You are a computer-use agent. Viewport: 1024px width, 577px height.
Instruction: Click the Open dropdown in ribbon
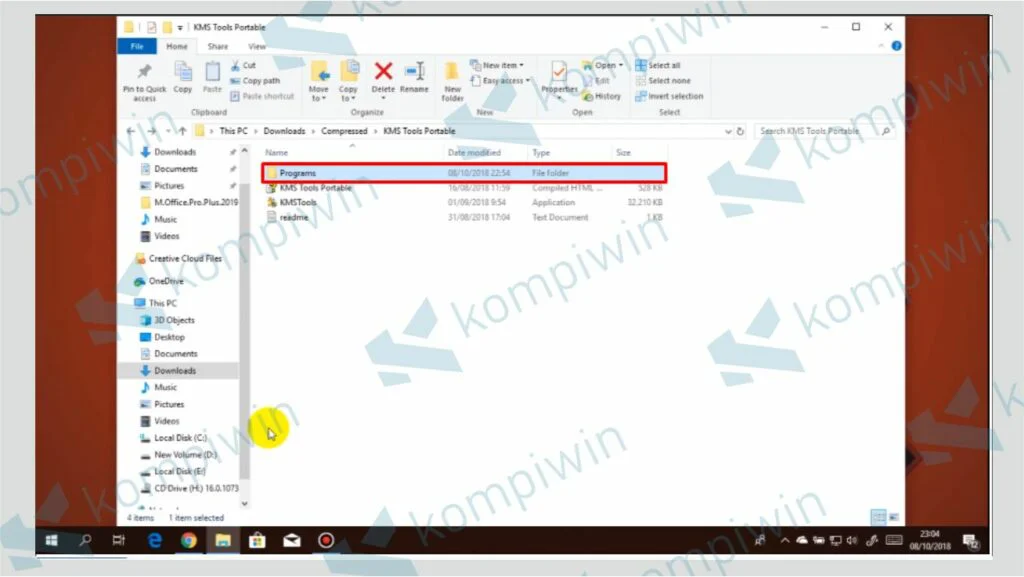602,65
